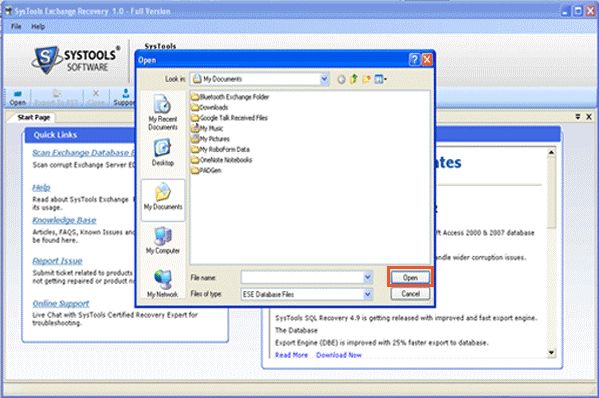Image resolution: width=599 pixels, height=398 pixels.
Task: Click the Open toolbar icon
Action: coord(18,98)
